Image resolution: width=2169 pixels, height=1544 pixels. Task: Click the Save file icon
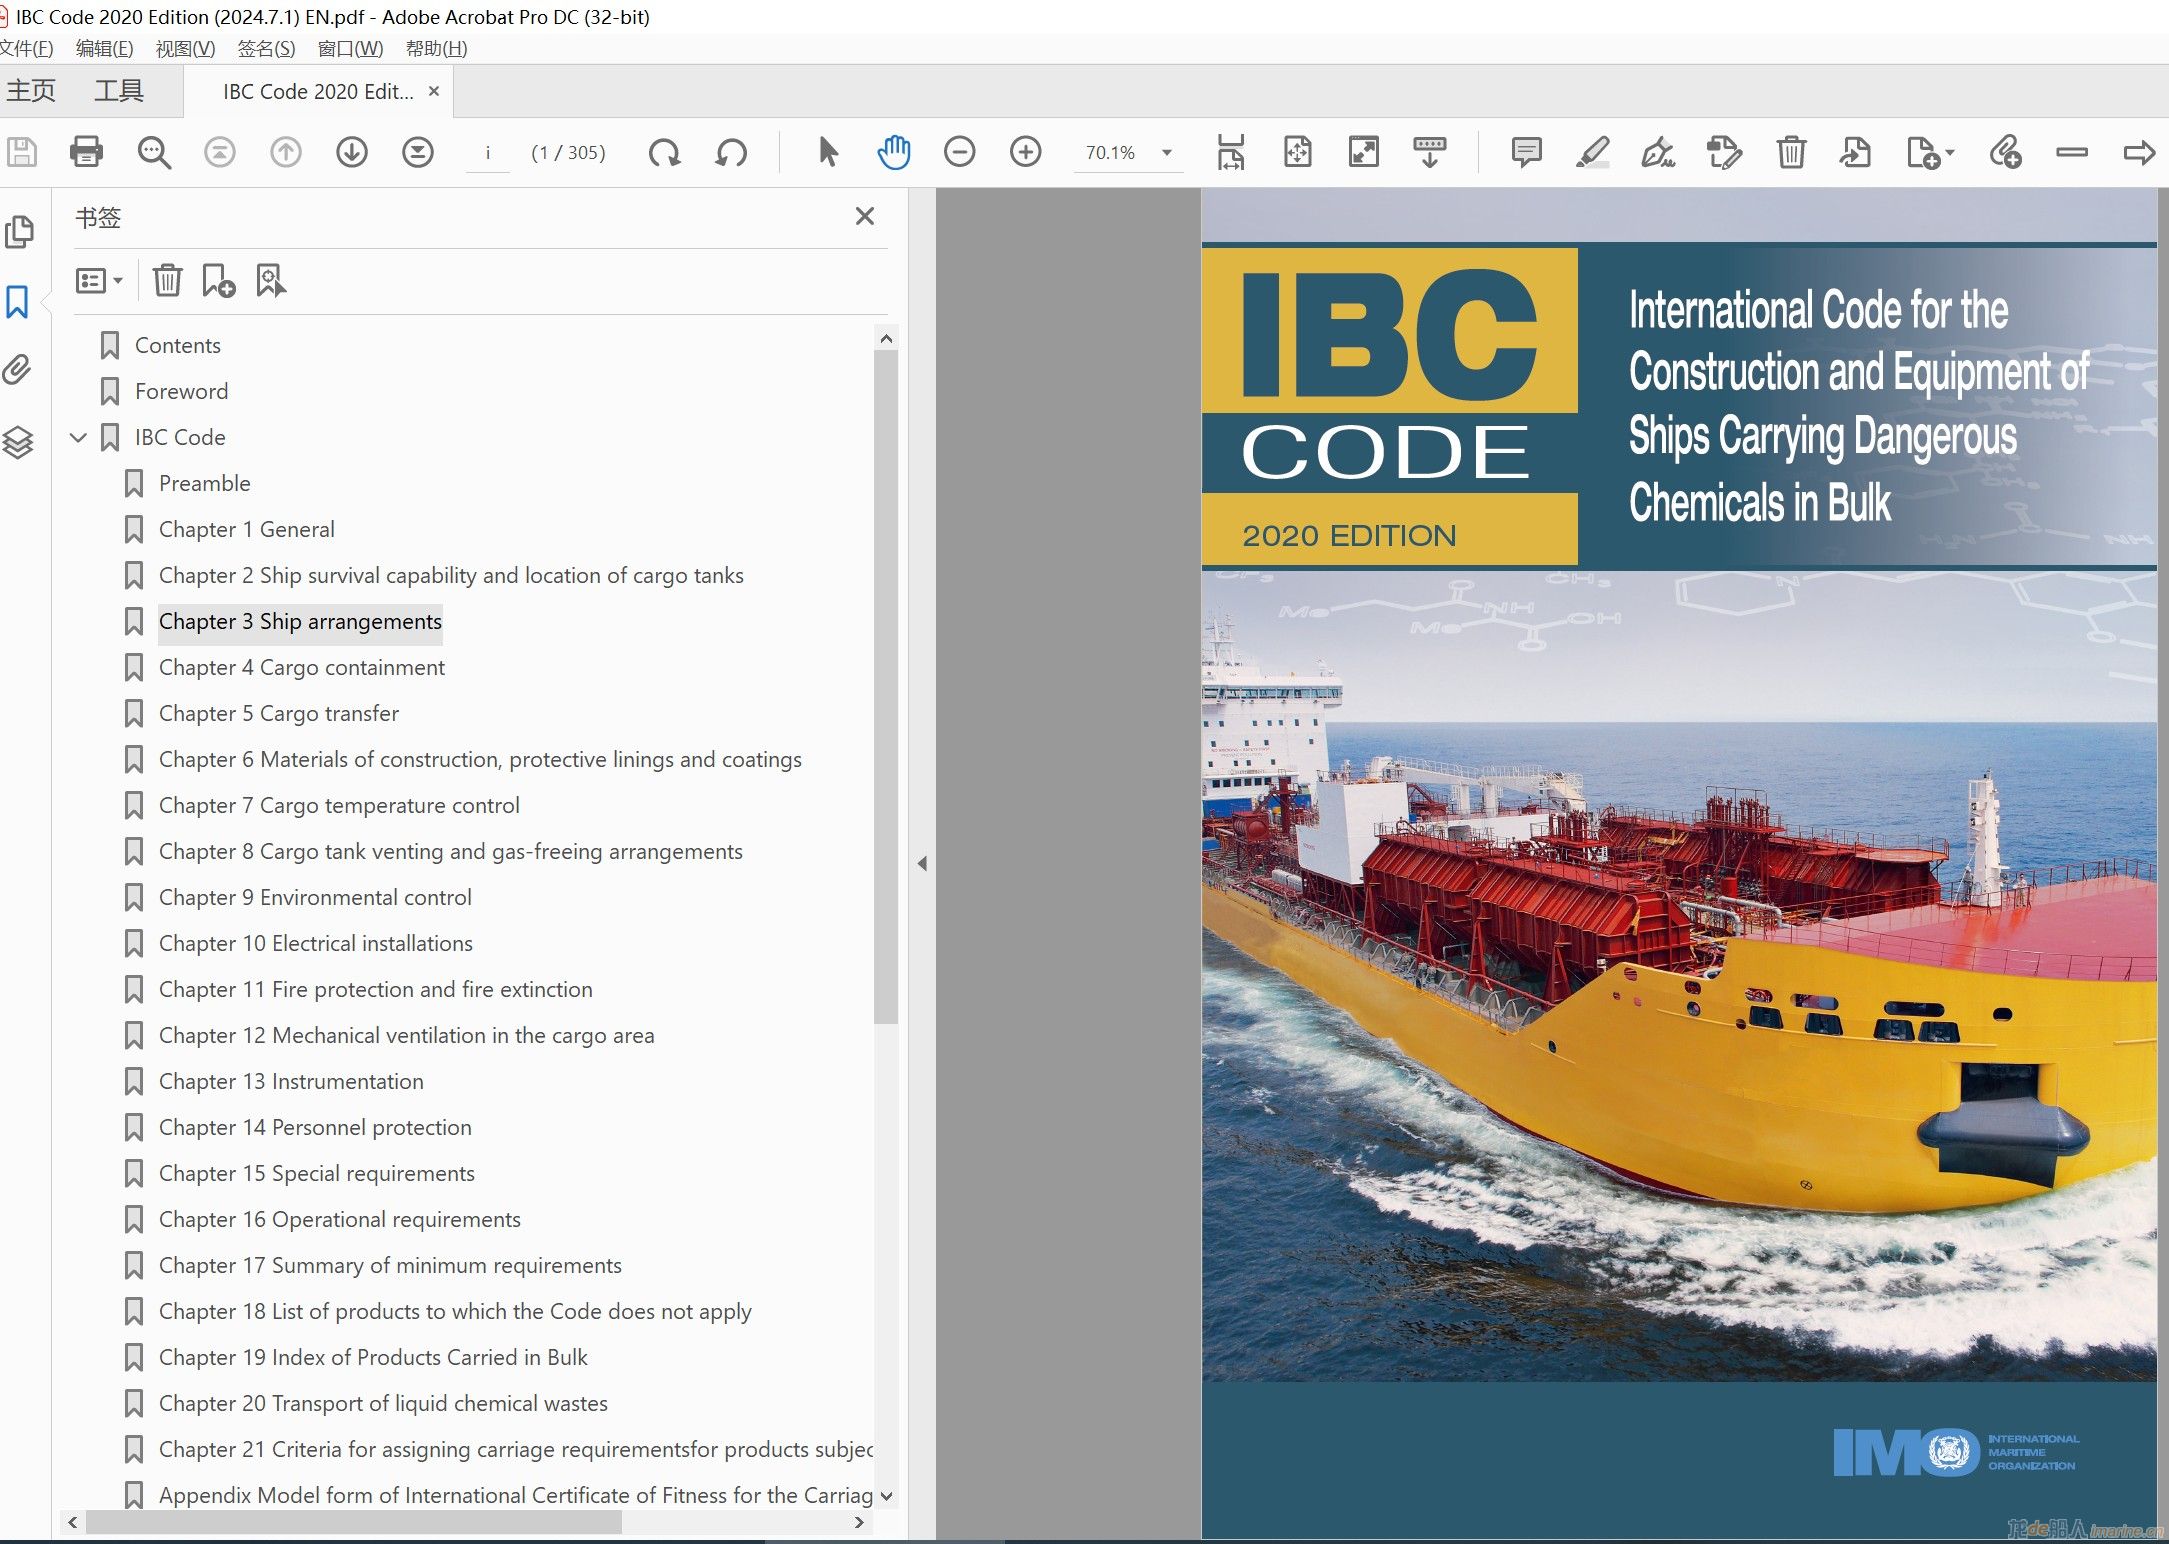[x=21, y=153]
